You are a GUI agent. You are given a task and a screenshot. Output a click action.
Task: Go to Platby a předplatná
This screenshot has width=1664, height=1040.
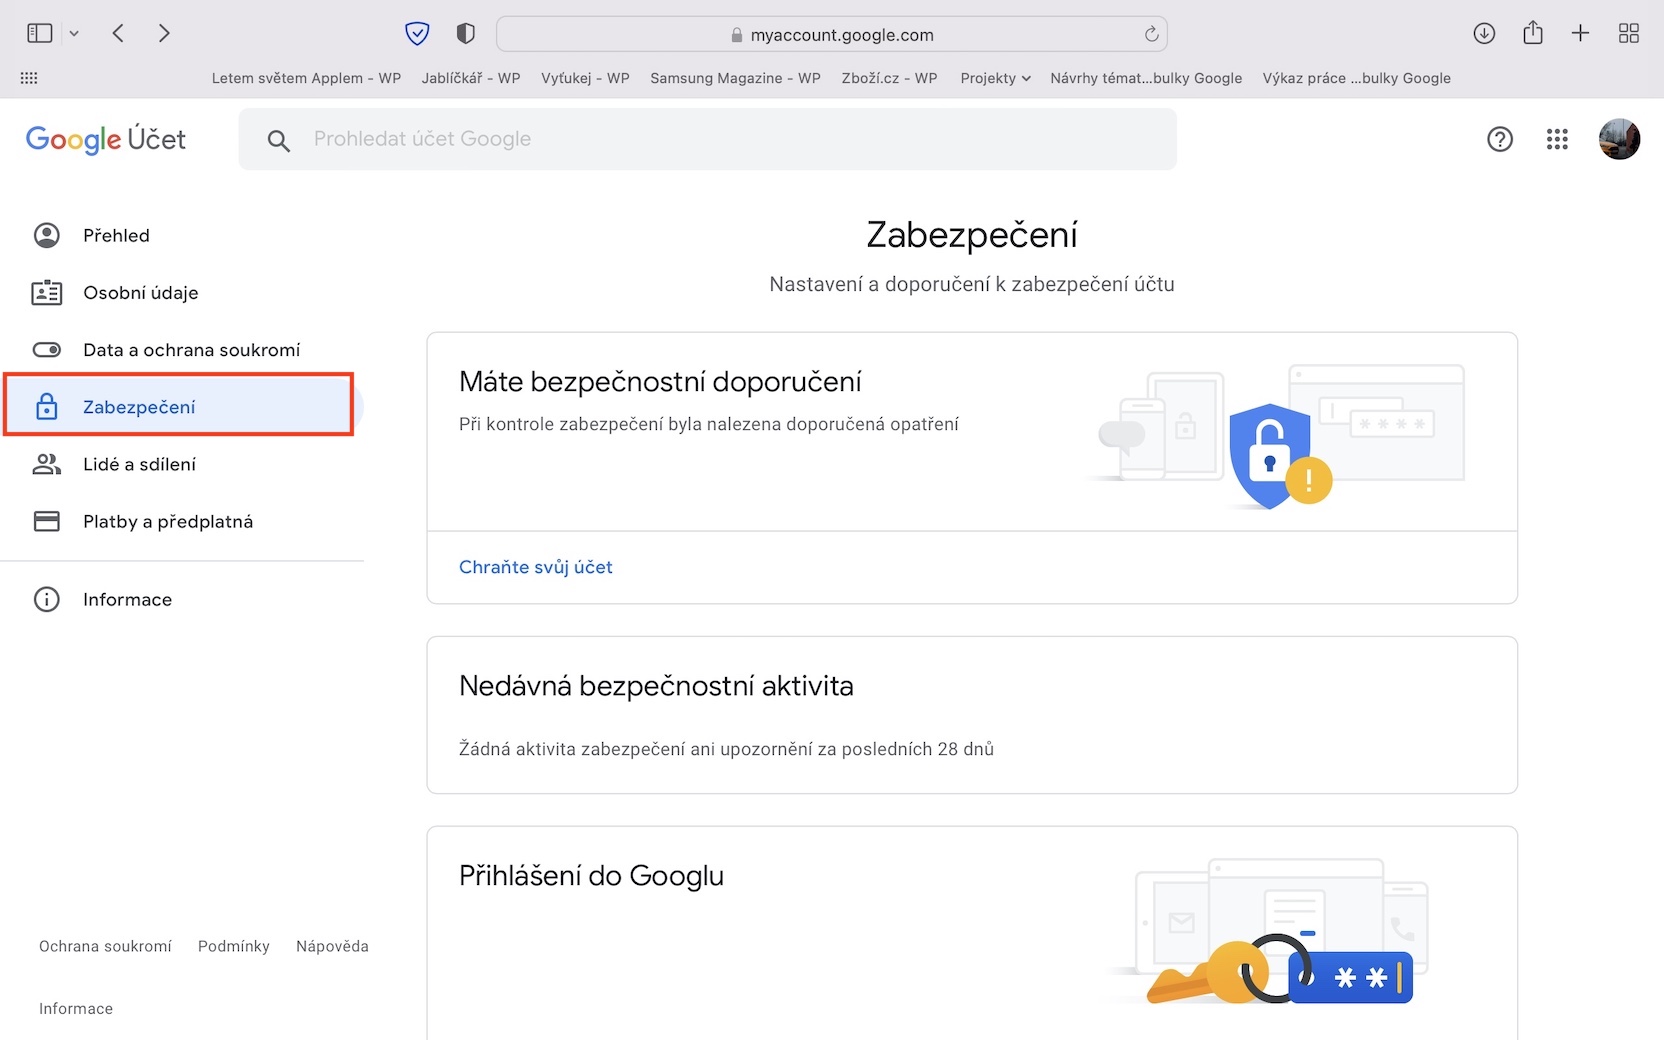click(168, 522)
